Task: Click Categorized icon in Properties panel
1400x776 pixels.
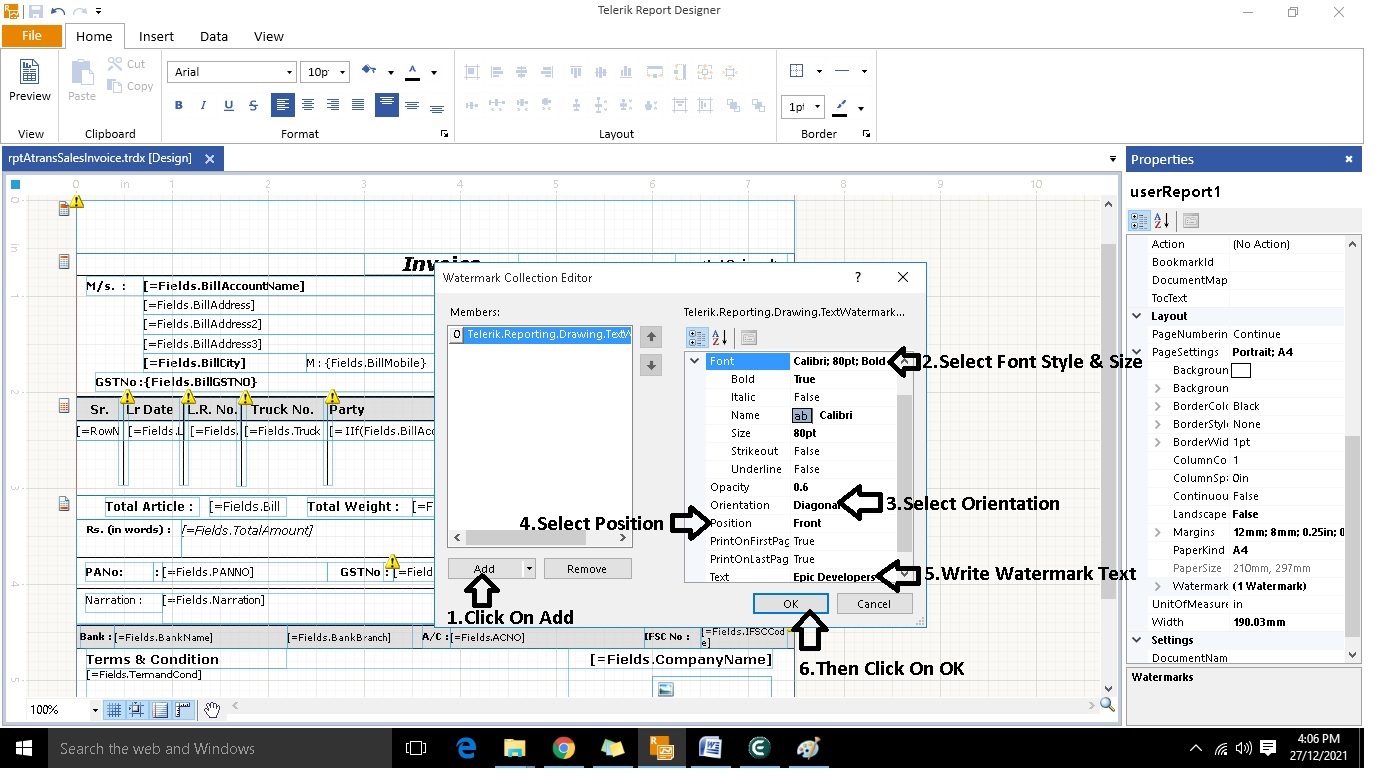Action: point(1139,221)
